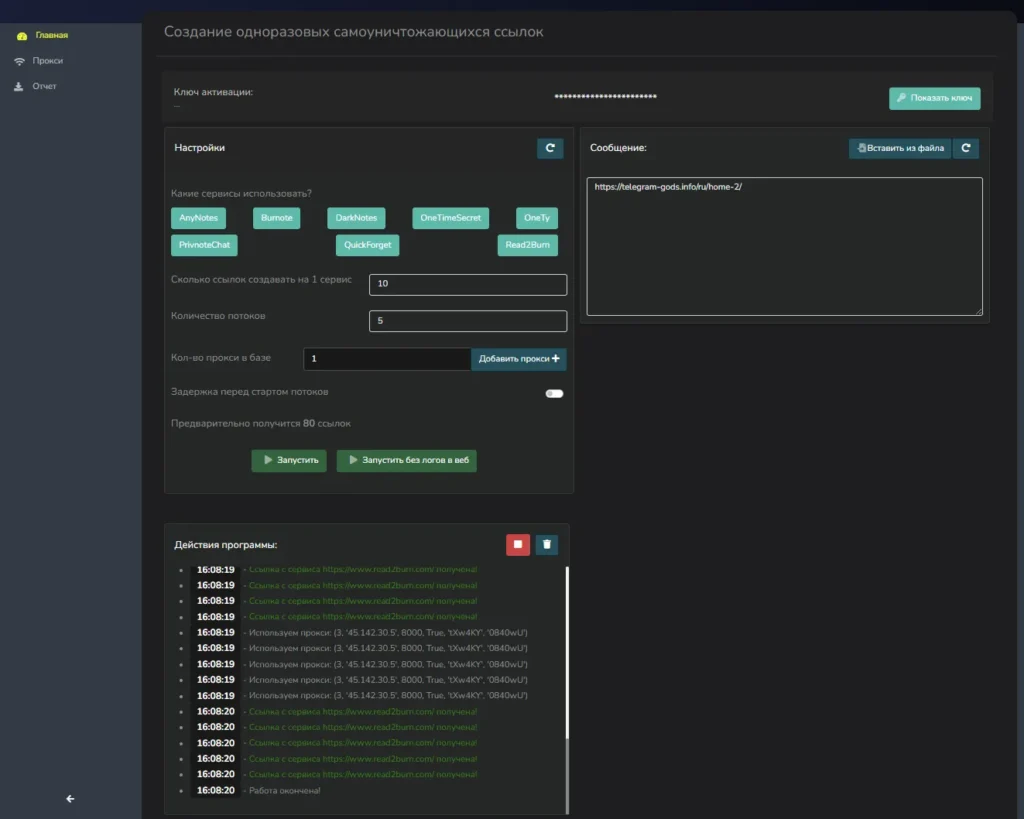Viewport: 1024px width, 819px height.
Task: Click the yellow emoji icon next to Главная
Action: 20,35
